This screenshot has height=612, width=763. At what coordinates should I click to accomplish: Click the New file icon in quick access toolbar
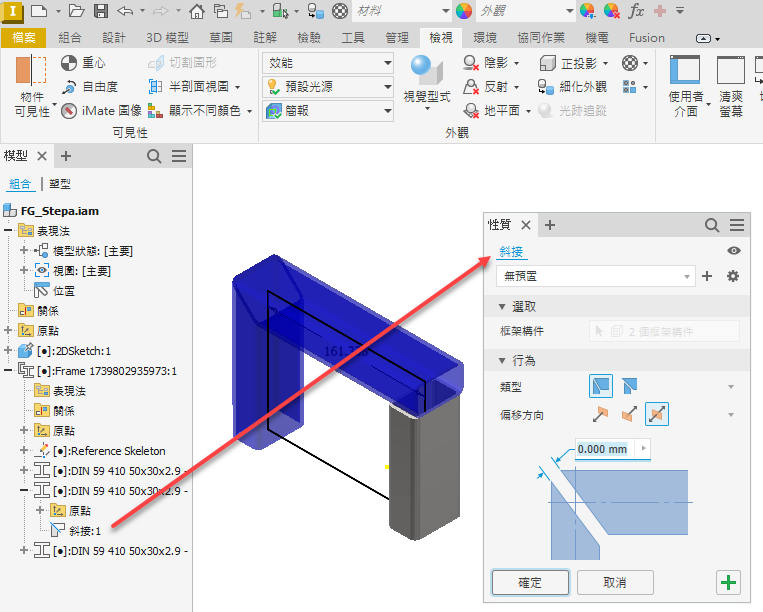click(x=39, y=11)
